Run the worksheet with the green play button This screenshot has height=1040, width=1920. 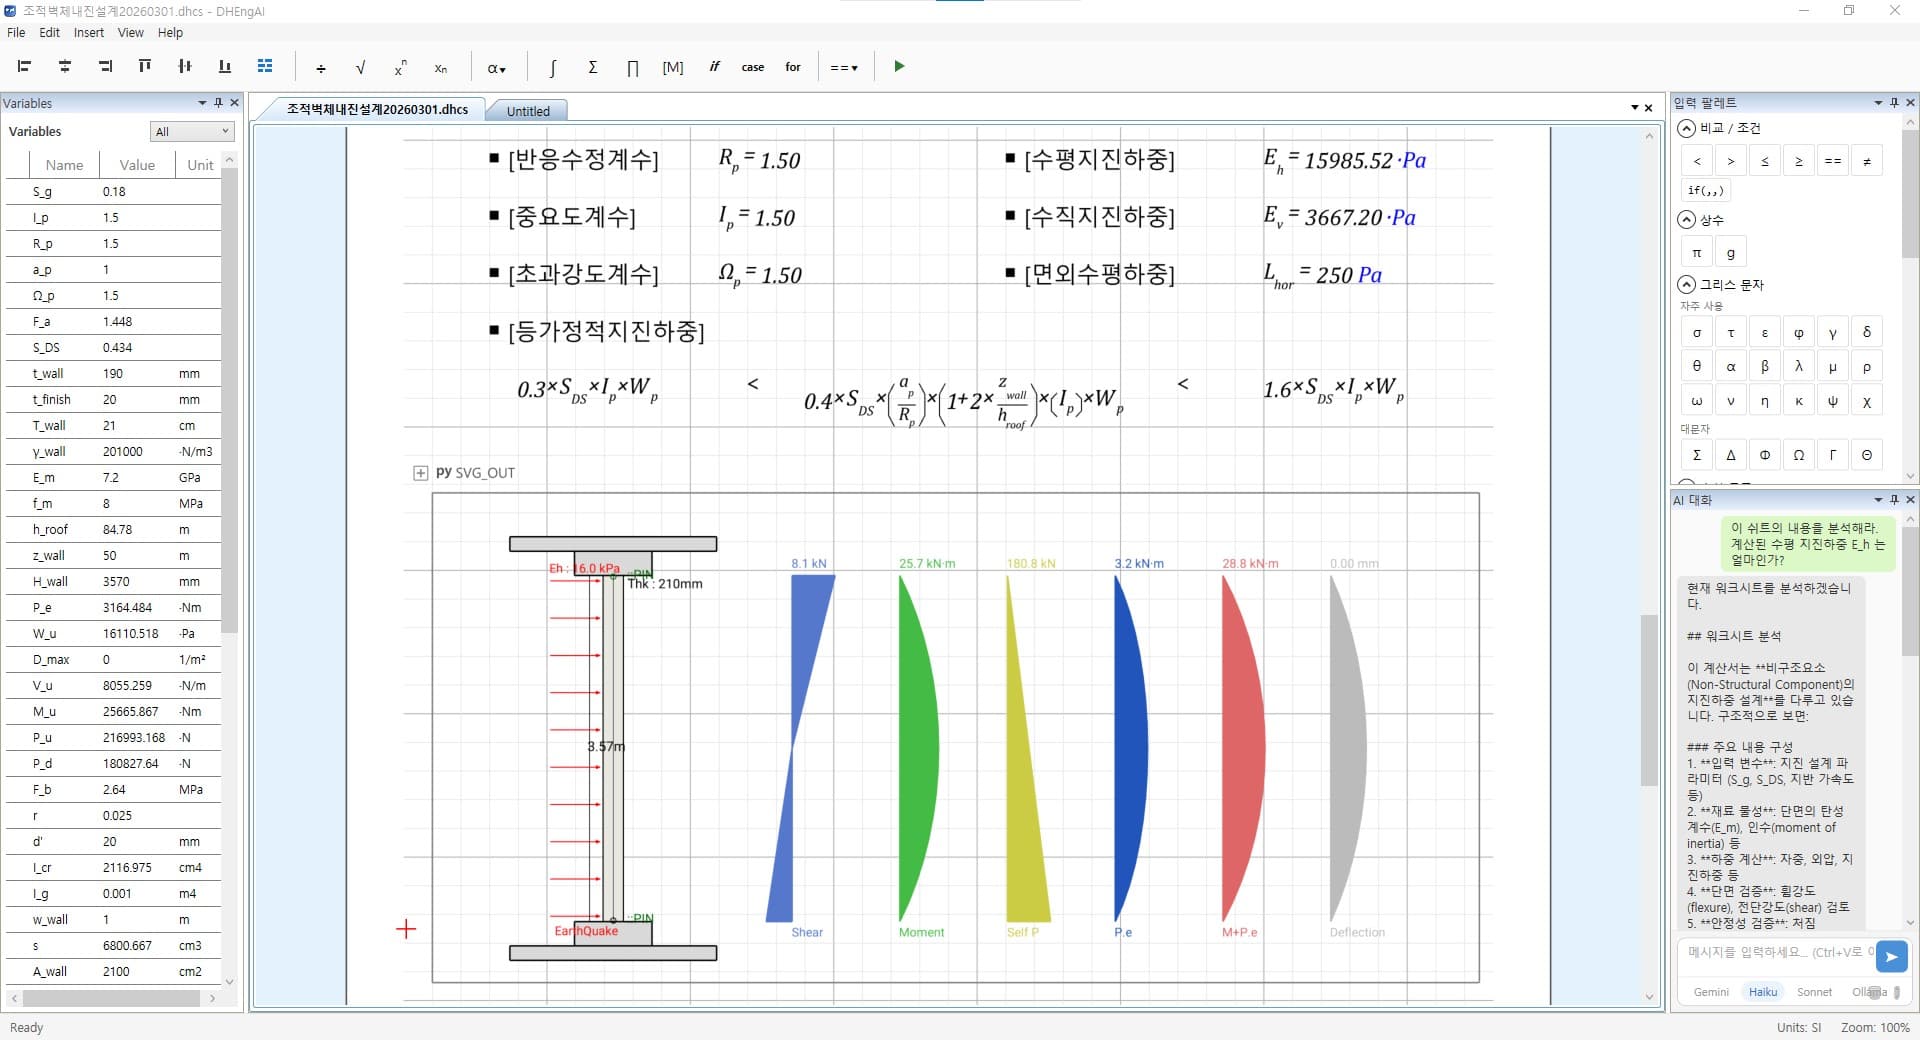pos(899,67)
